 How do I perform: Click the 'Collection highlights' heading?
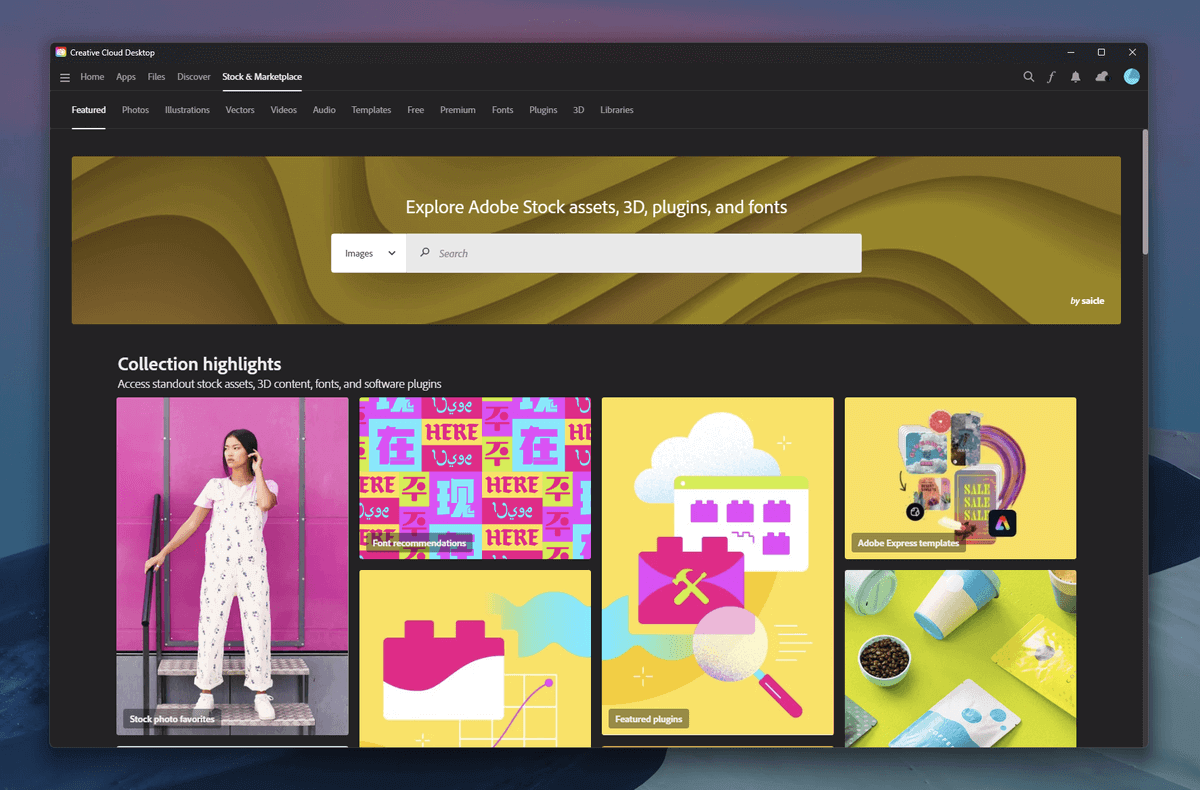pyautogui.click(x=199, y=364)
